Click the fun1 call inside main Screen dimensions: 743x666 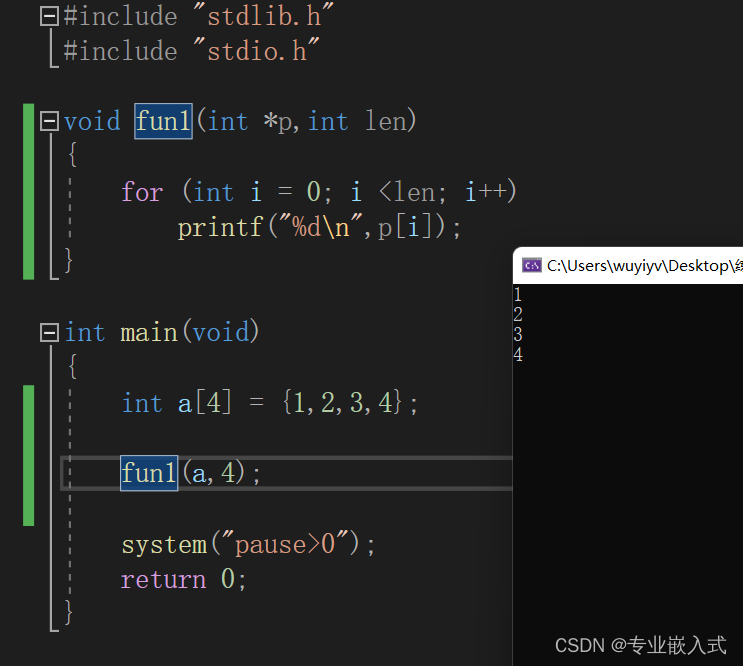tap(149, 473)
